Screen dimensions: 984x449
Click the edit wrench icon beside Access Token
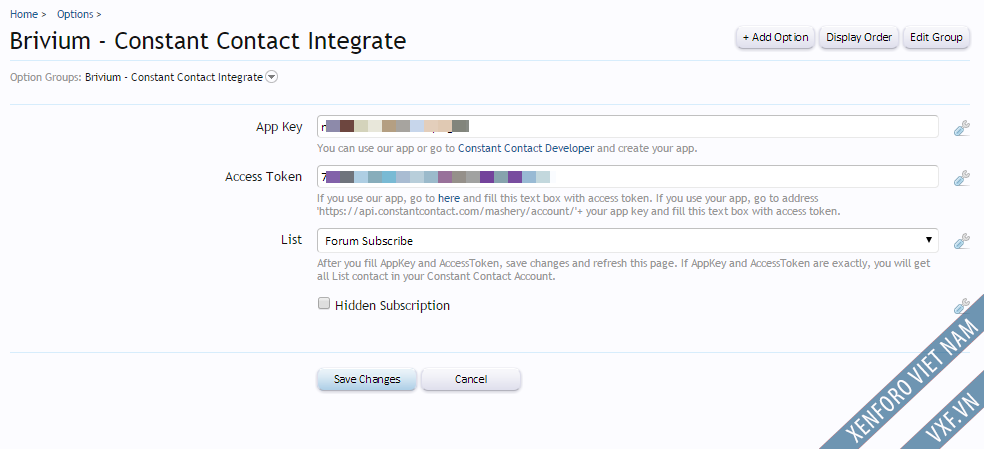[961, 178]
